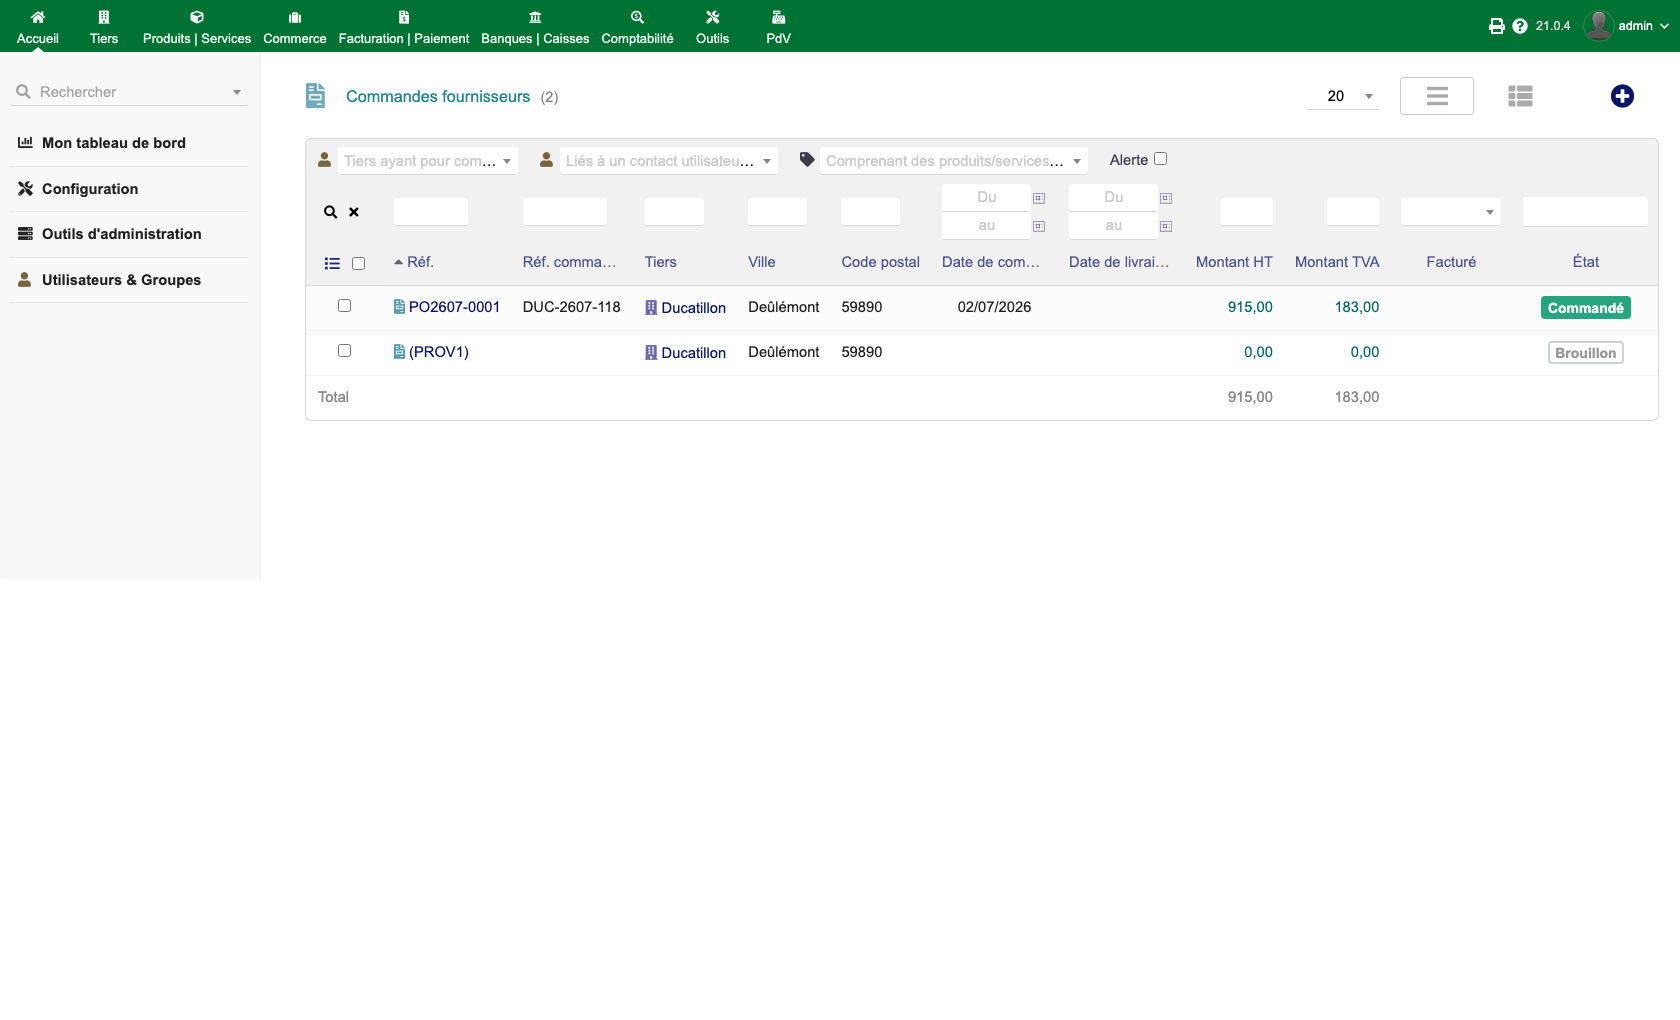The width and height of the screenshot is (1680, 1020).
Task: Open the column selector list icon
Action: [332, 264]
